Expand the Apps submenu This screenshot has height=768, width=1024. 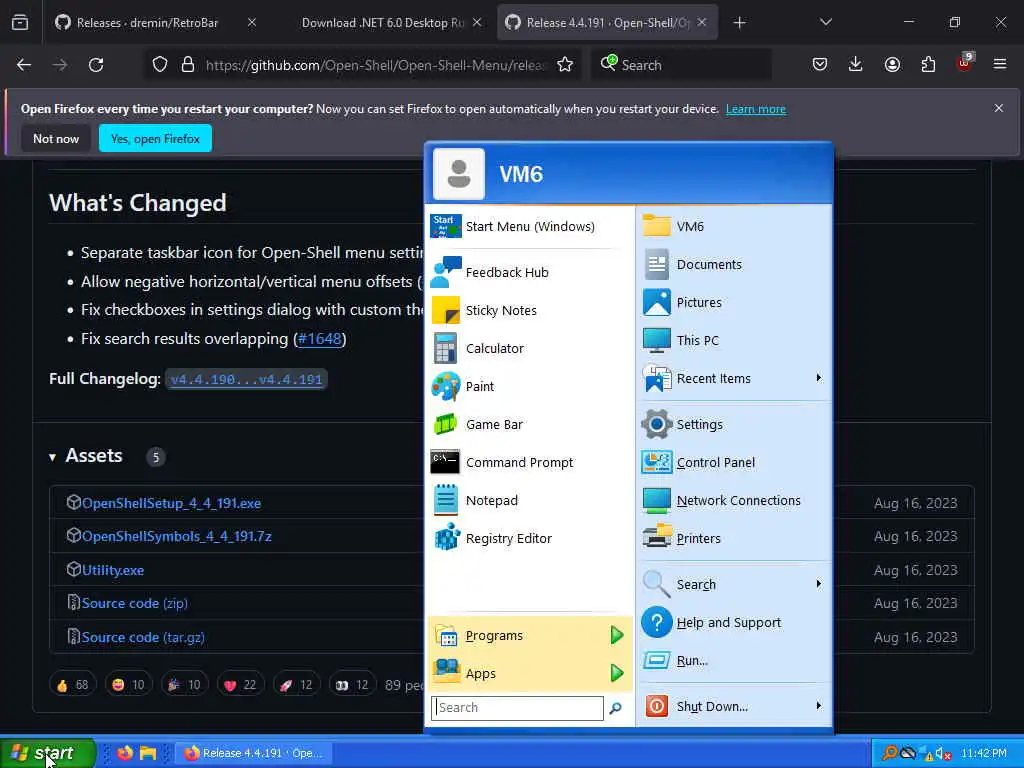coord(529,673)
